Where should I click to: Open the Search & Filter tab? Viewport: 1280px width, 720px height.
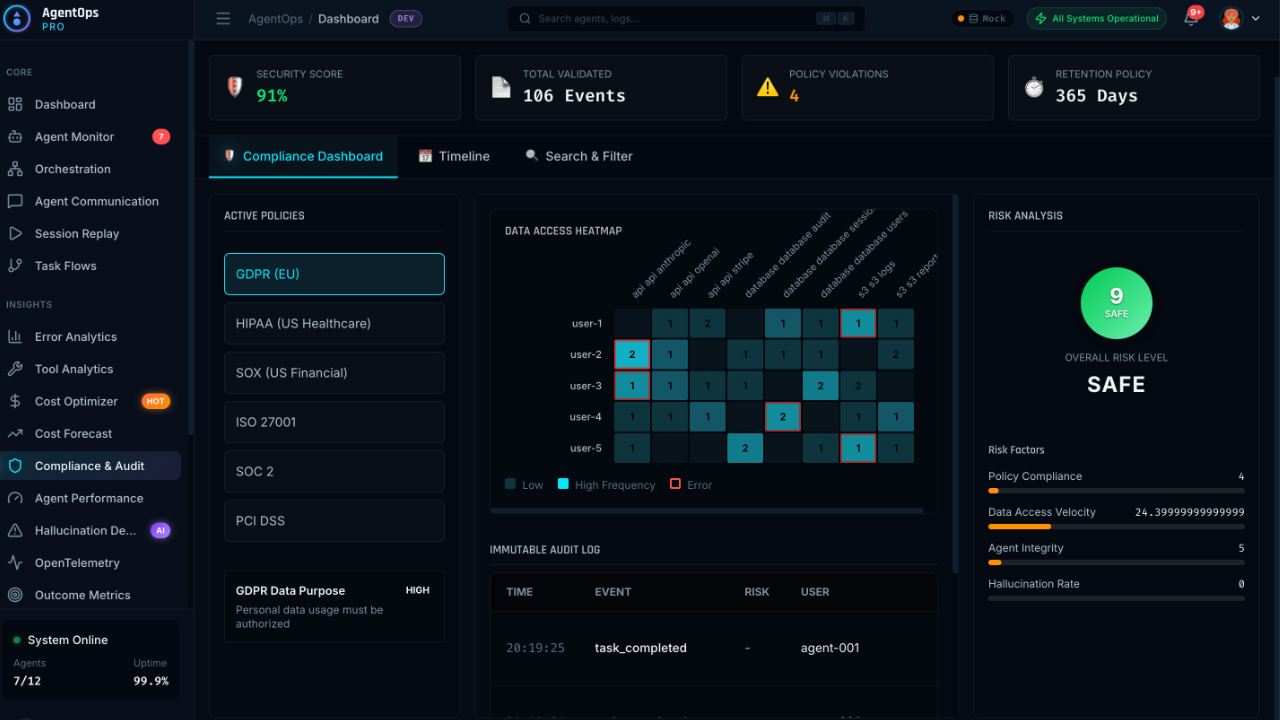click(578, 156)
